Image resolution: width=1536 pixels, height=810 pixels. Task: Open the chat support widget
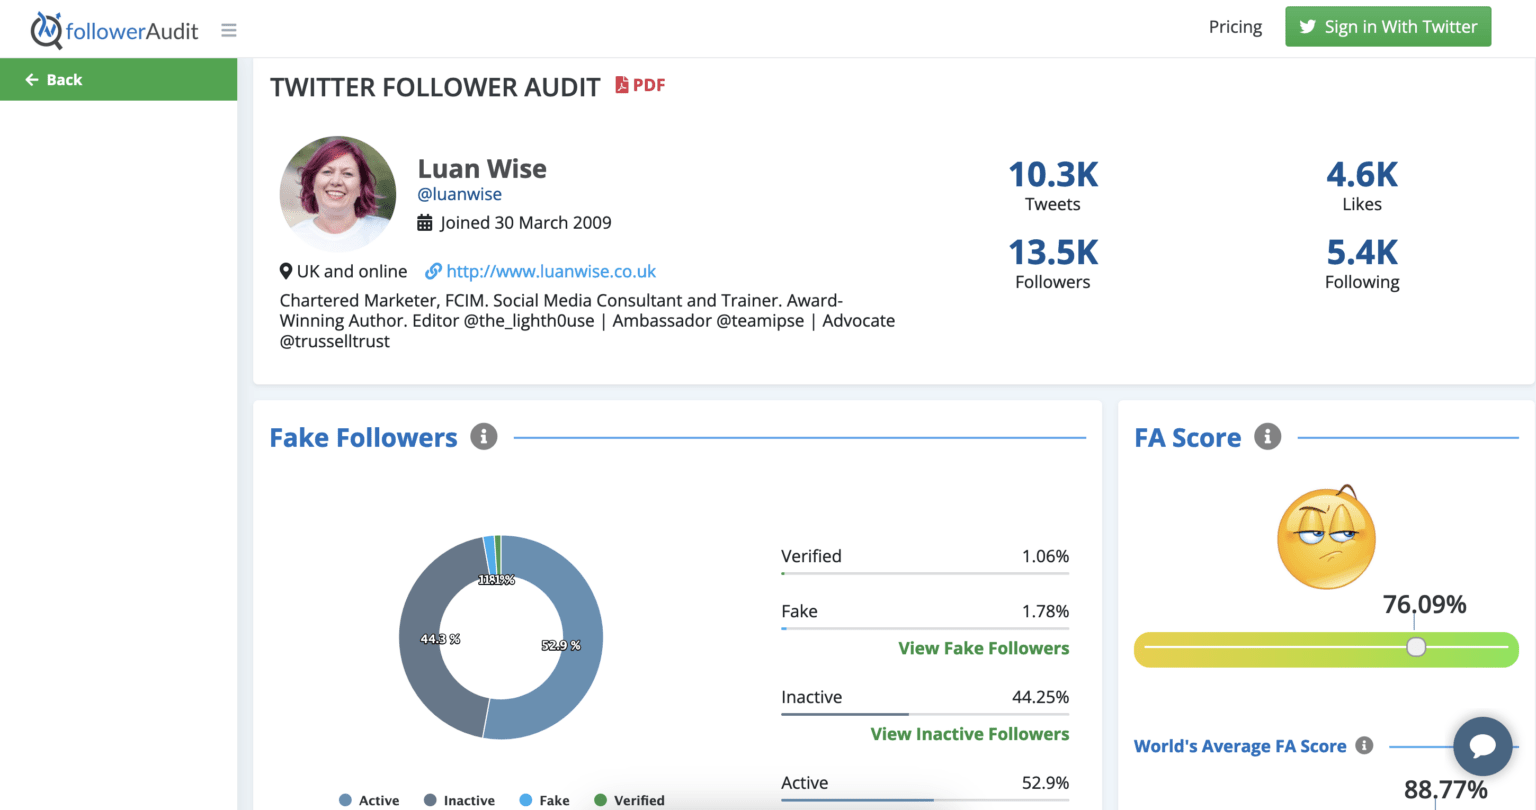1482,746
